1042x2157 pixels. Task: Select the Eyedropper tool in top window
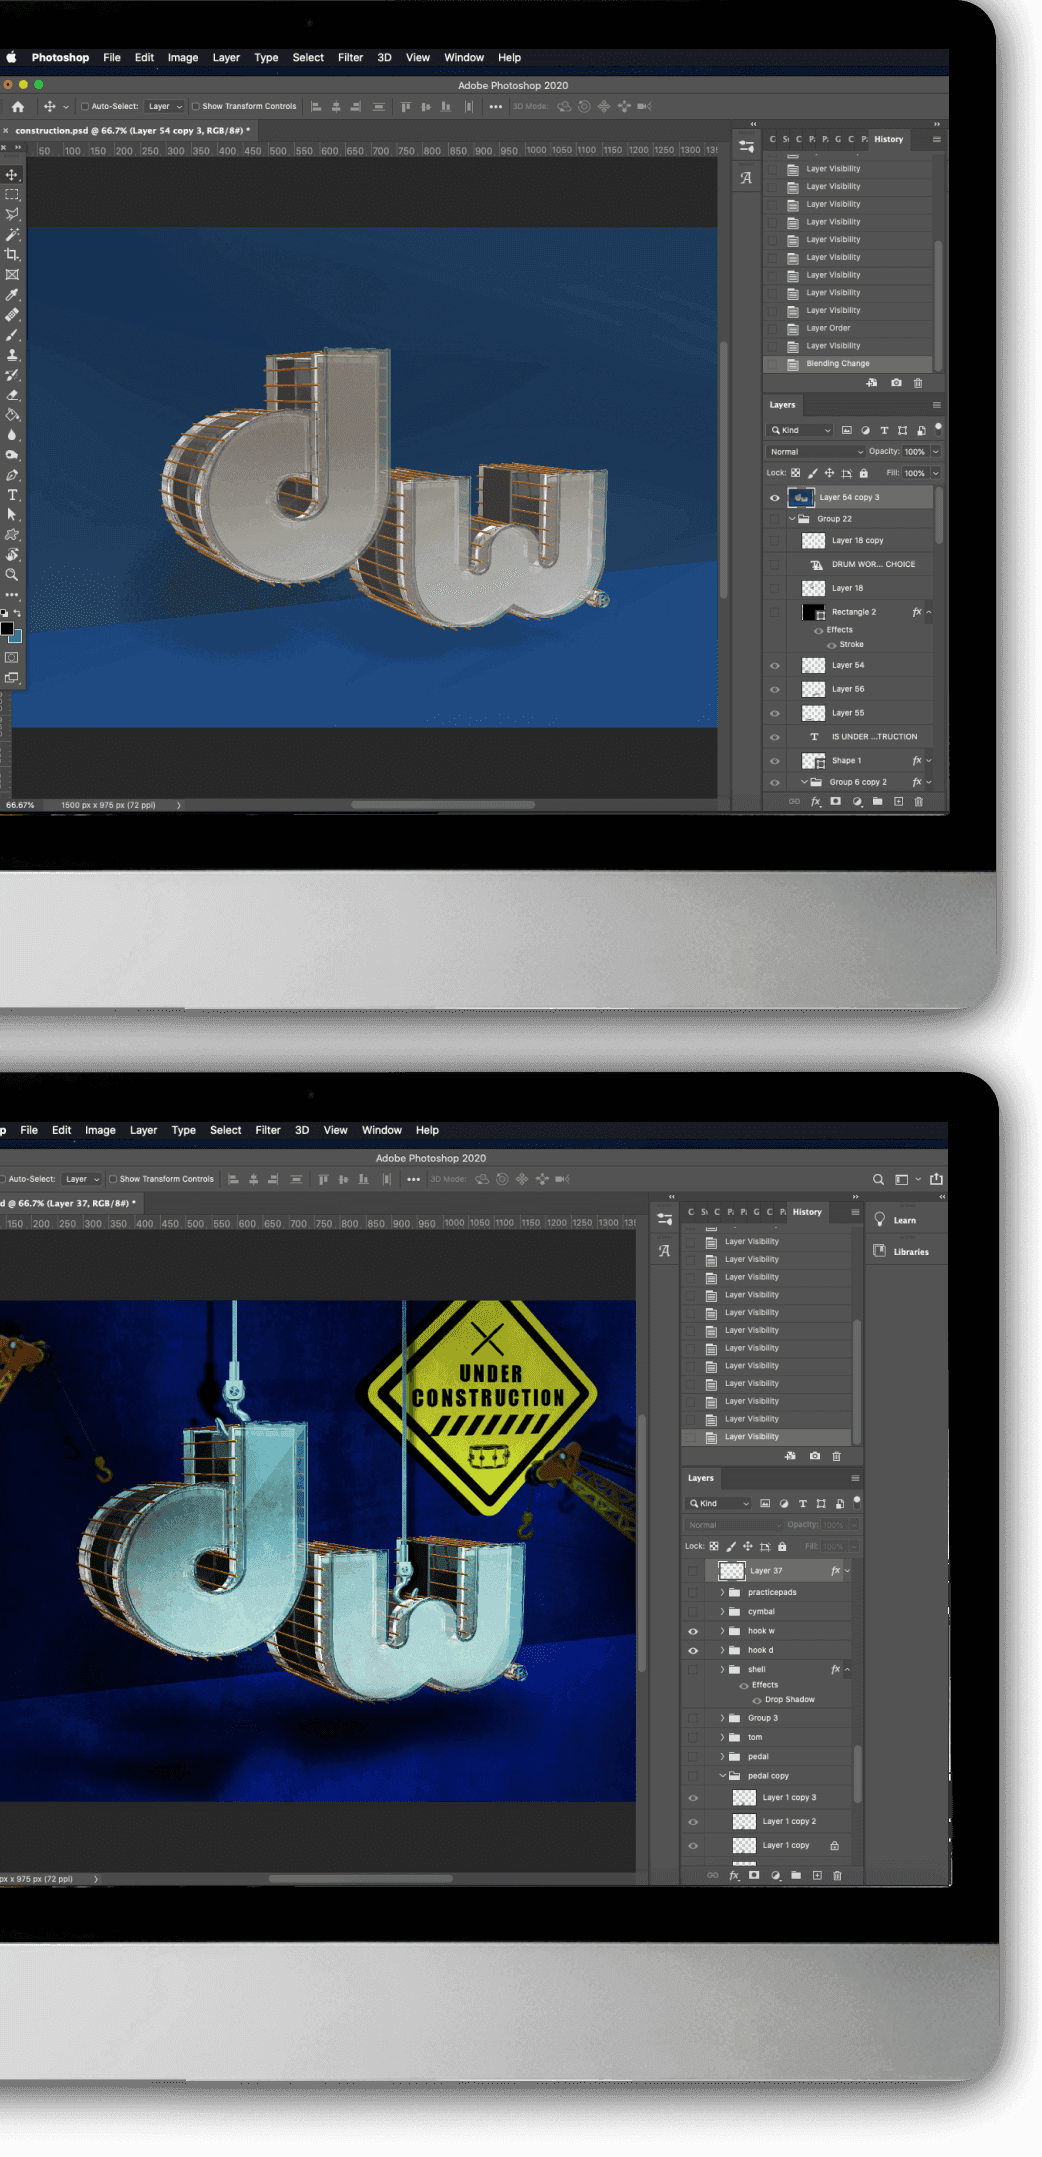(x=12, y=295)
